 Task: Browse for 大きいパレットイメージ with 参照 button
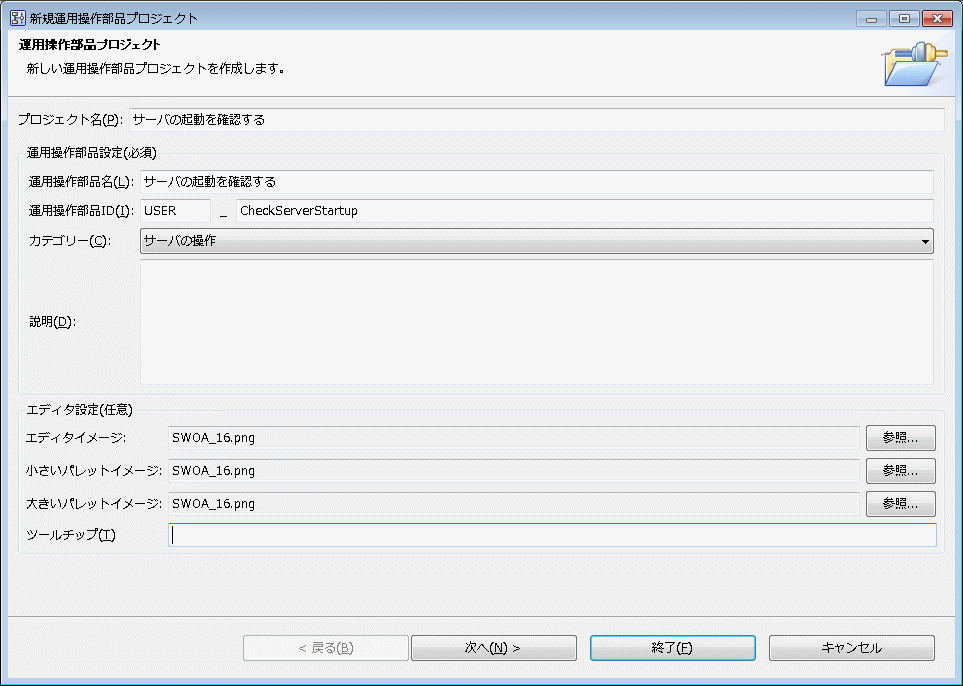pos(900,504)
